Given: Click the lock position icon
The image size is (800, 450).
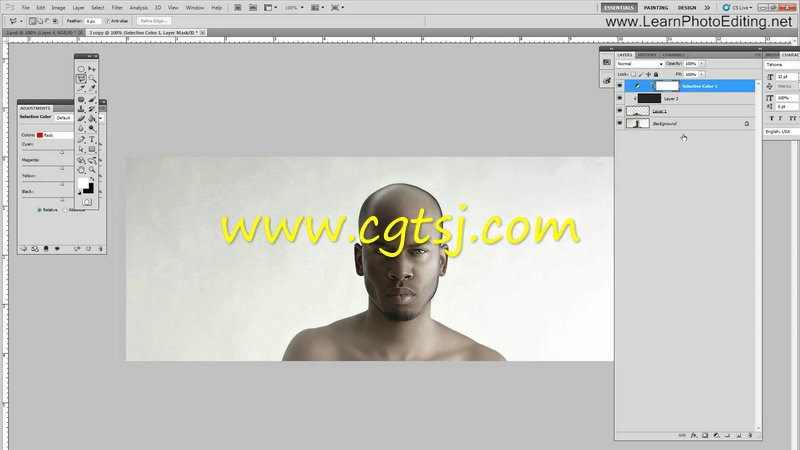Looking at the screenshot, I should 648,74.
